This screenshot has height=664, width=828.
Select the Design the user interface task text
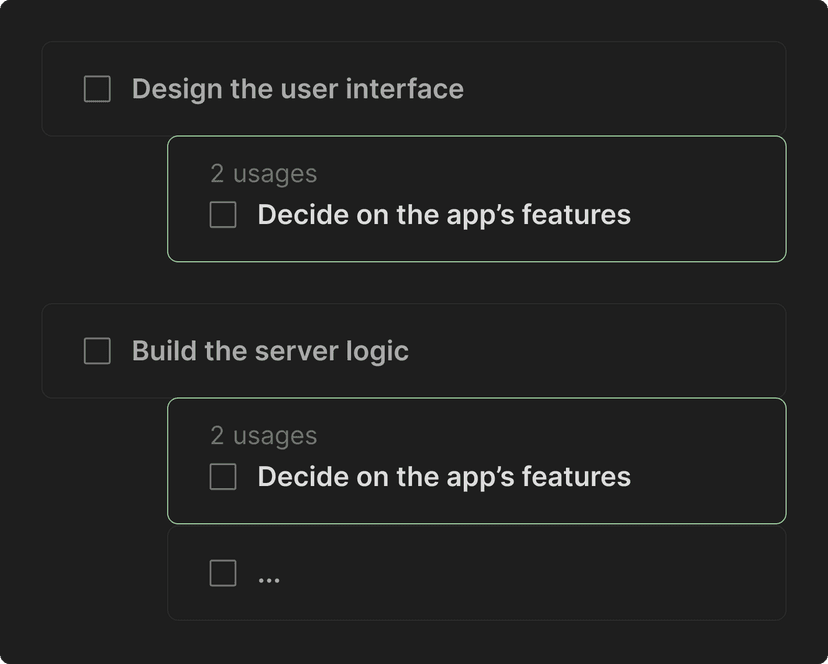[x=298, y=89]
